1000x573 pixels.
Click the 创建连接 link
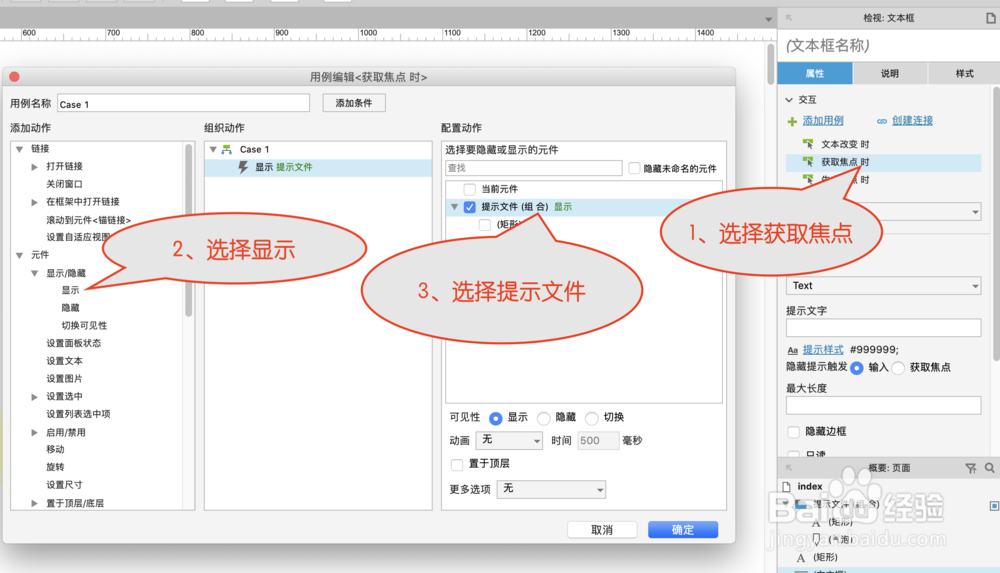pos(912,121)
